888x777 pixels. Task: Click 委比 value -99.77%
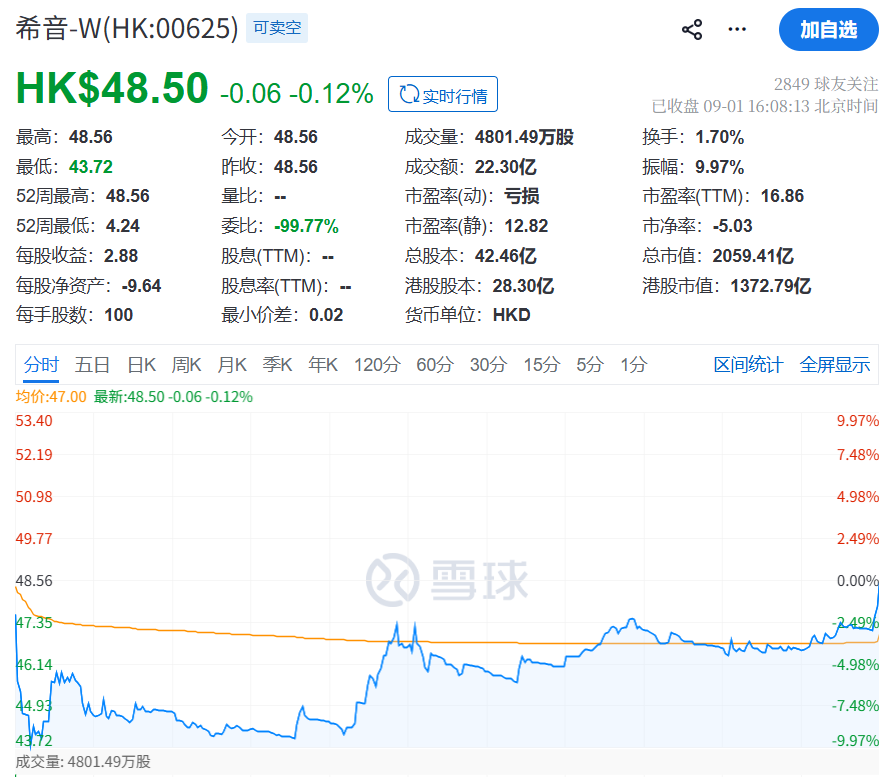(306, 226)
